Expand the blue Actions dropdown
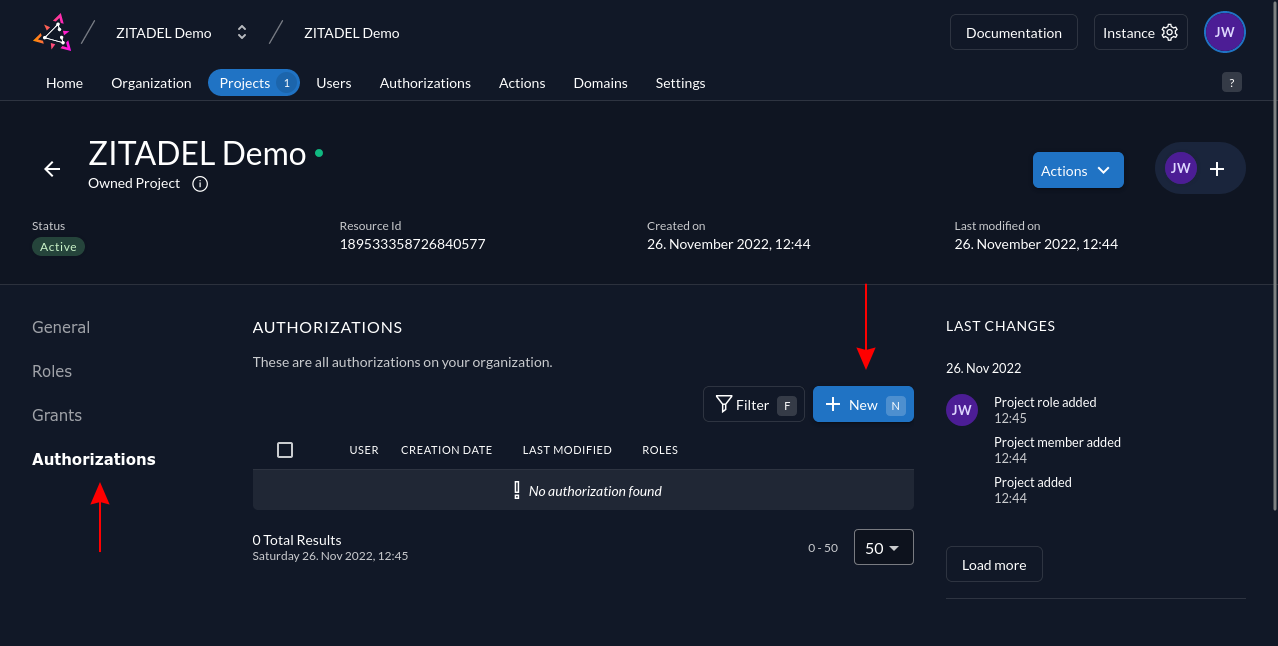Screen dimensions: 1278x646 (x=1078, y=170)
